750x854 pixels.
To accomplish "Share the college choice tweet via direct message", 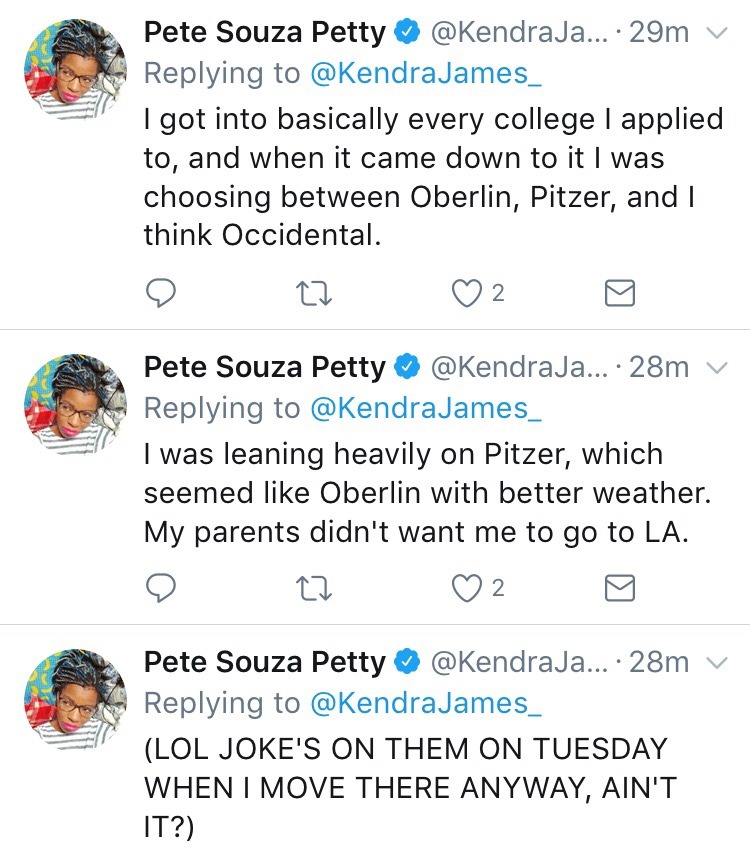I will [x=621, y=293].
